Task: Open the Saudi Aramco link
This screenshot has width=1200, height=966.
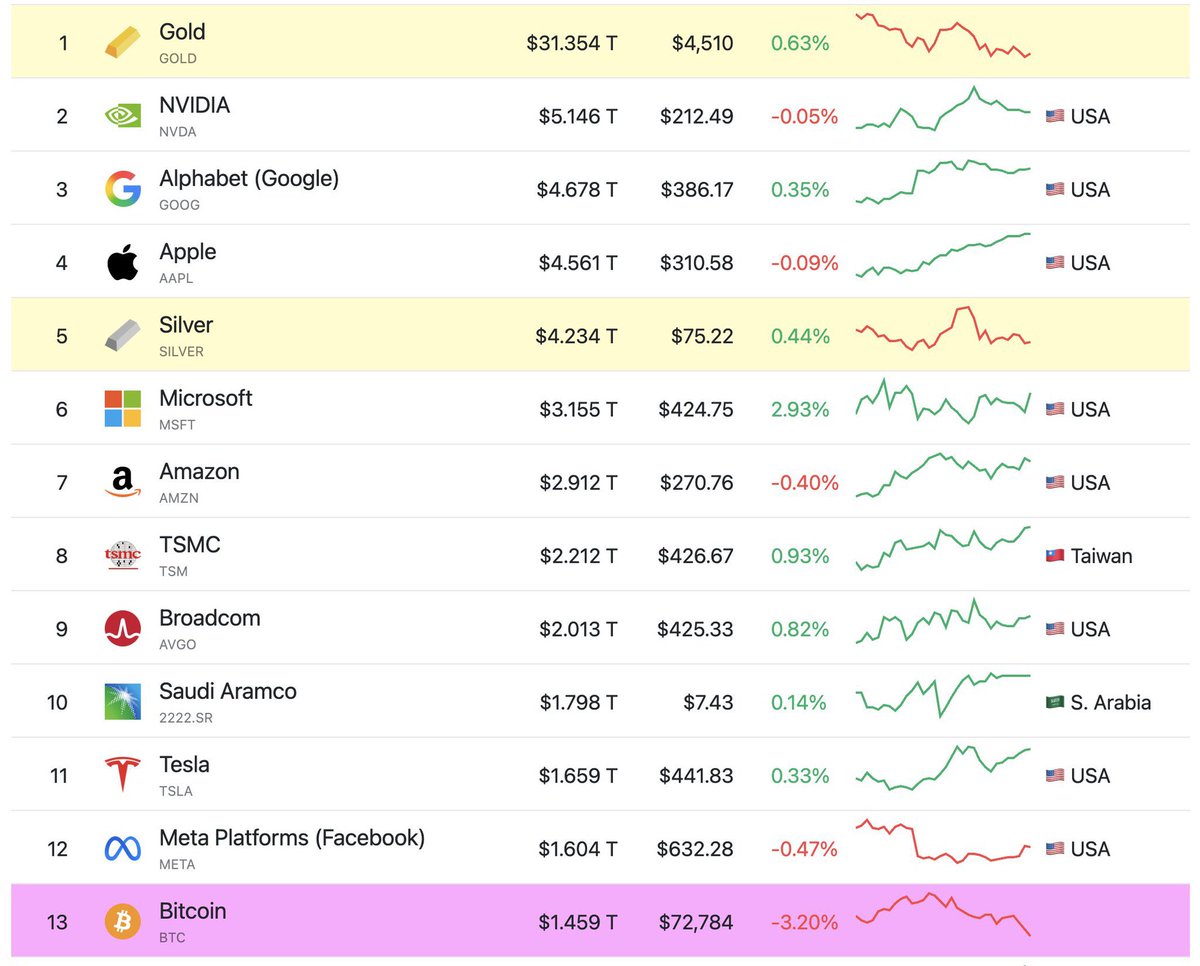Action: tap(228, 691)
